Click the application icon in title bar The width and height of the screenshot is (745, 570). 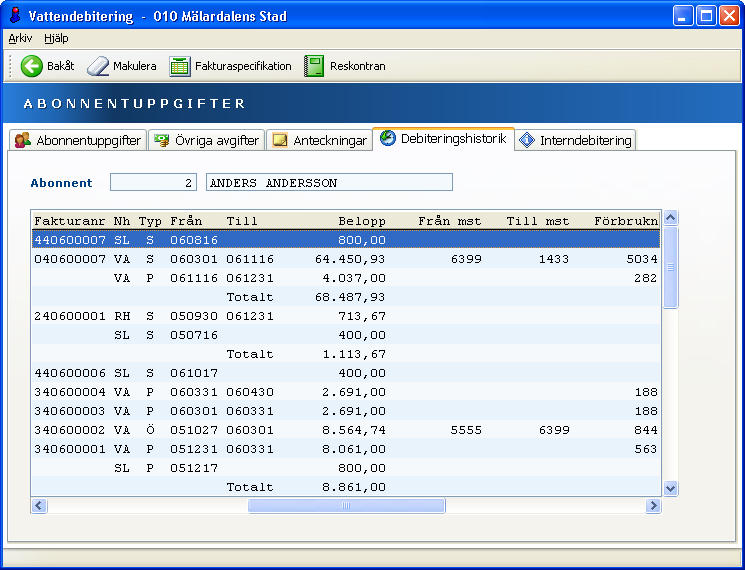tap(15, 16)
